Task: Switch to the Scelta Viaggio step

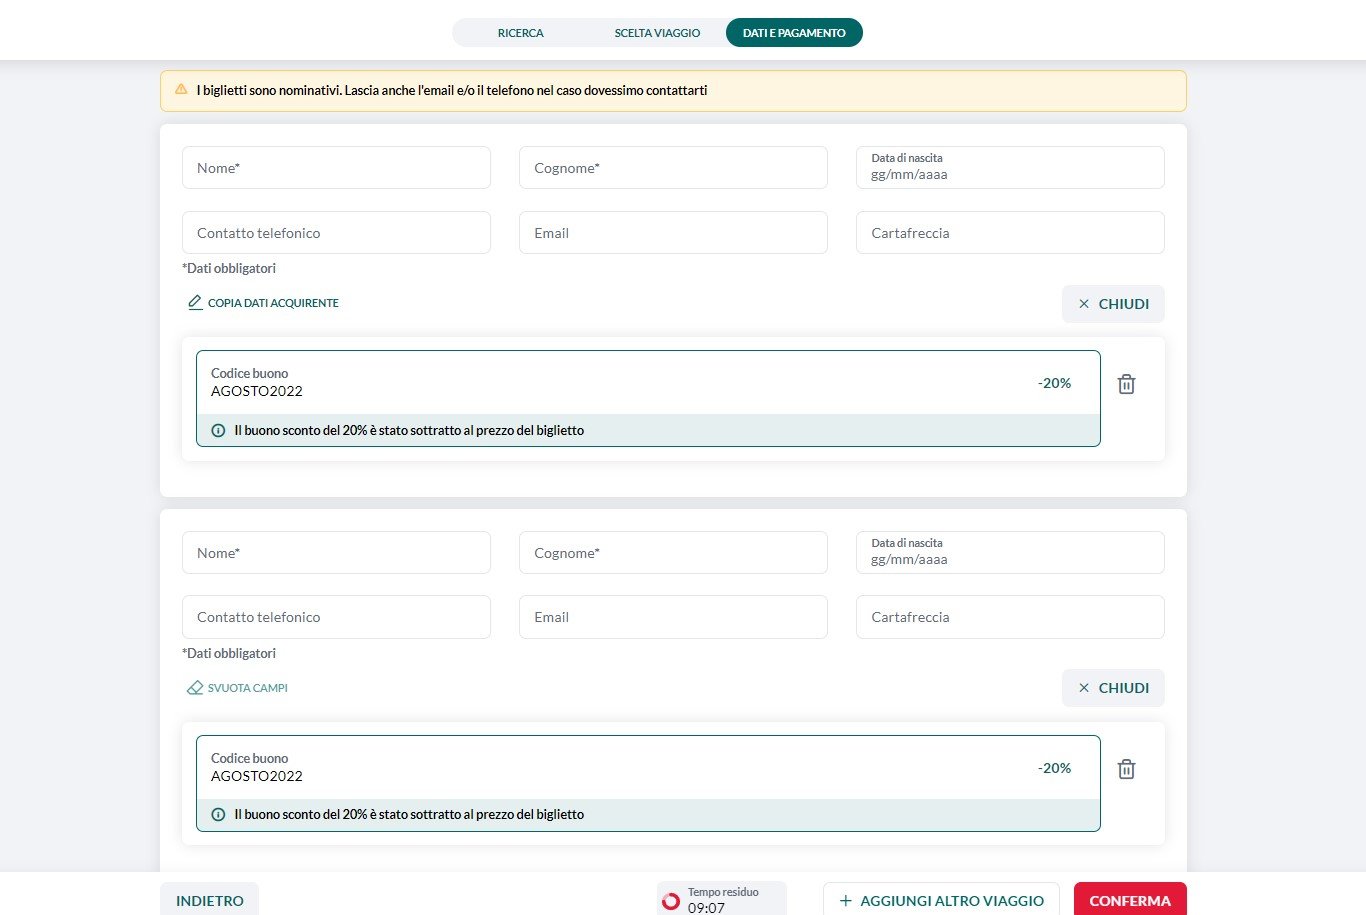Action: (657, 33)
